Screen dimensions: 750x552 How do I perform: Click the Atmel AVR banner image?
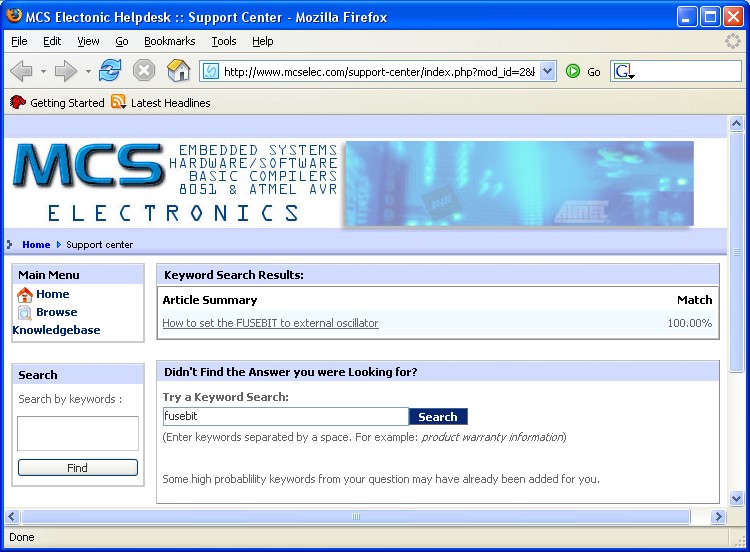tap(519, 183)
